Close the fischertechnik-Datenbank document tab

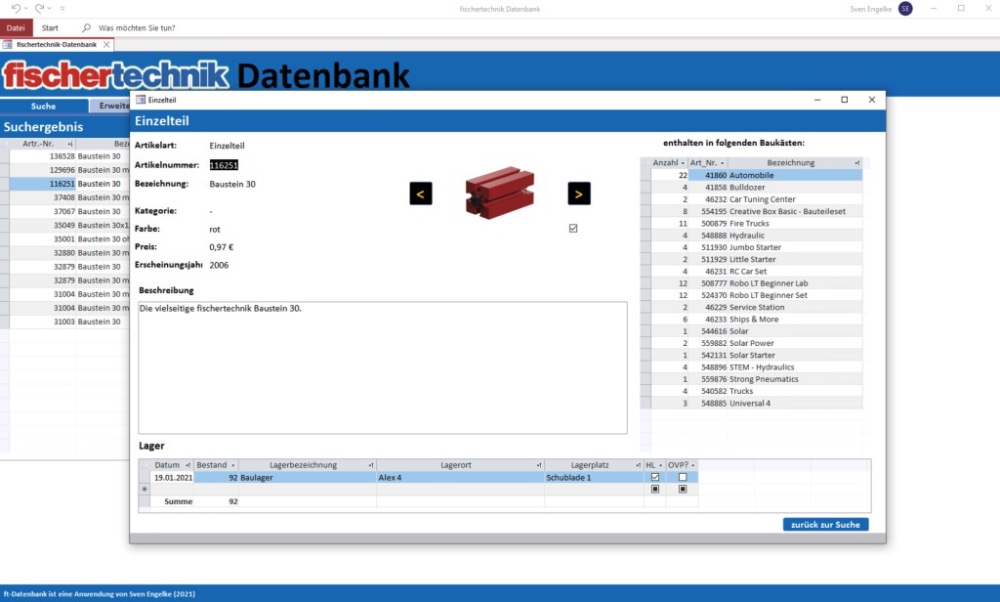click(107, 45)
